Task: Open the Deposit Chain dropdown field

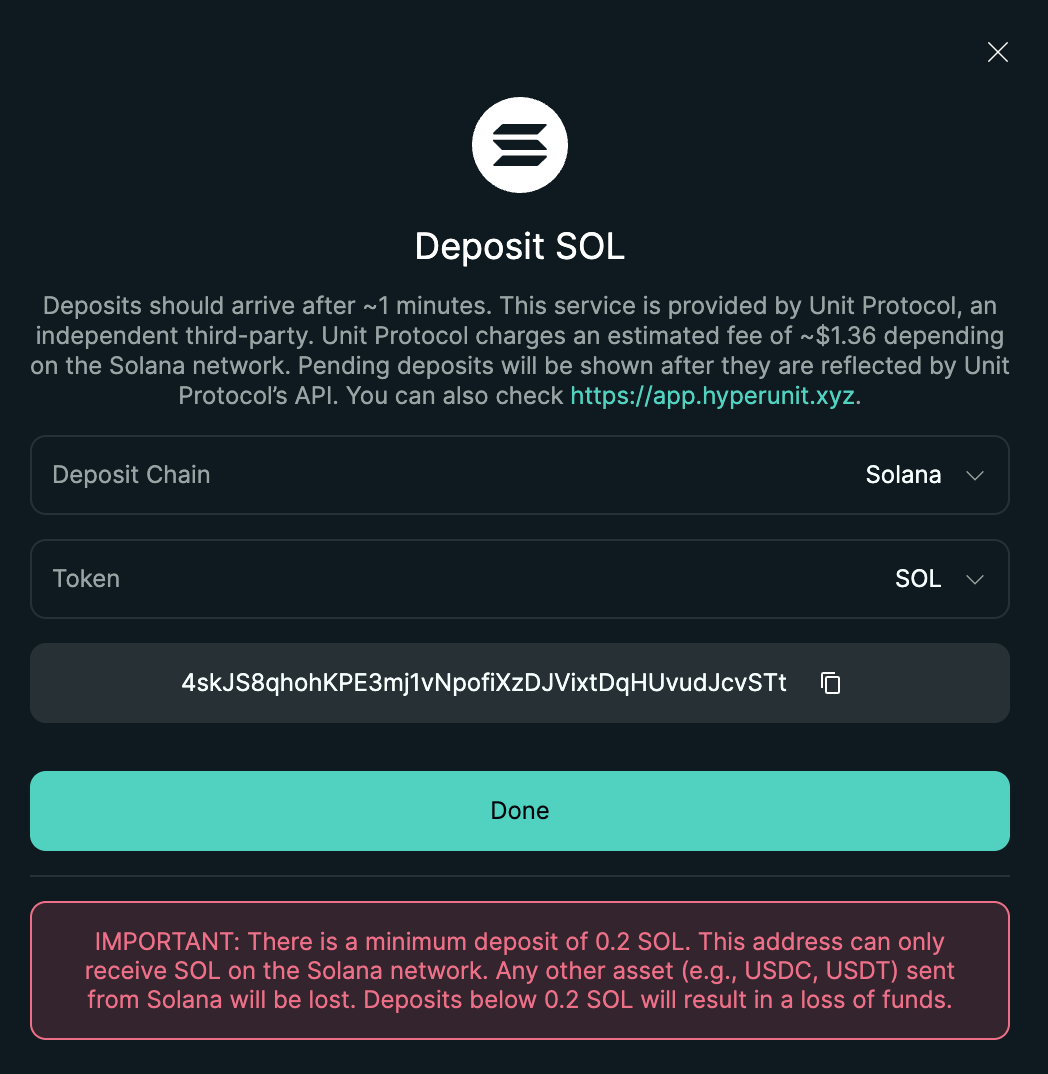Action: [519, 475]
